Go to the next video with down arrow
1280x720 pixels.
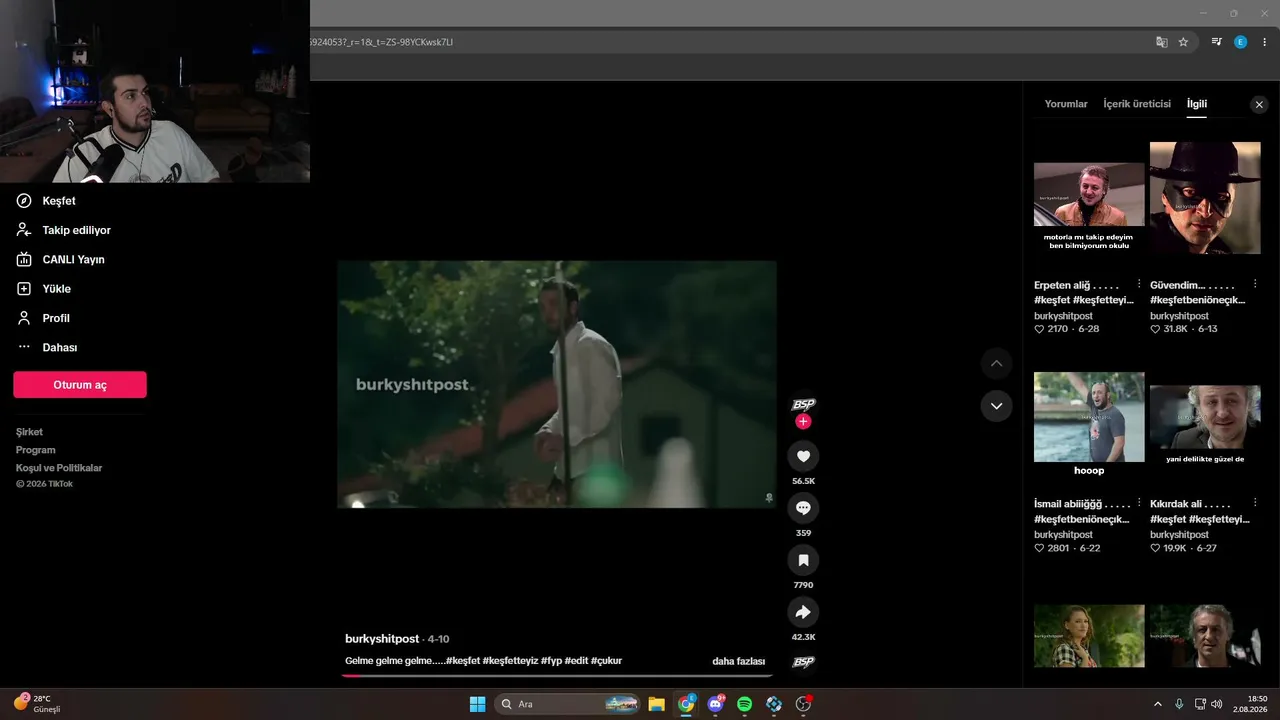(x=996, y=406)
